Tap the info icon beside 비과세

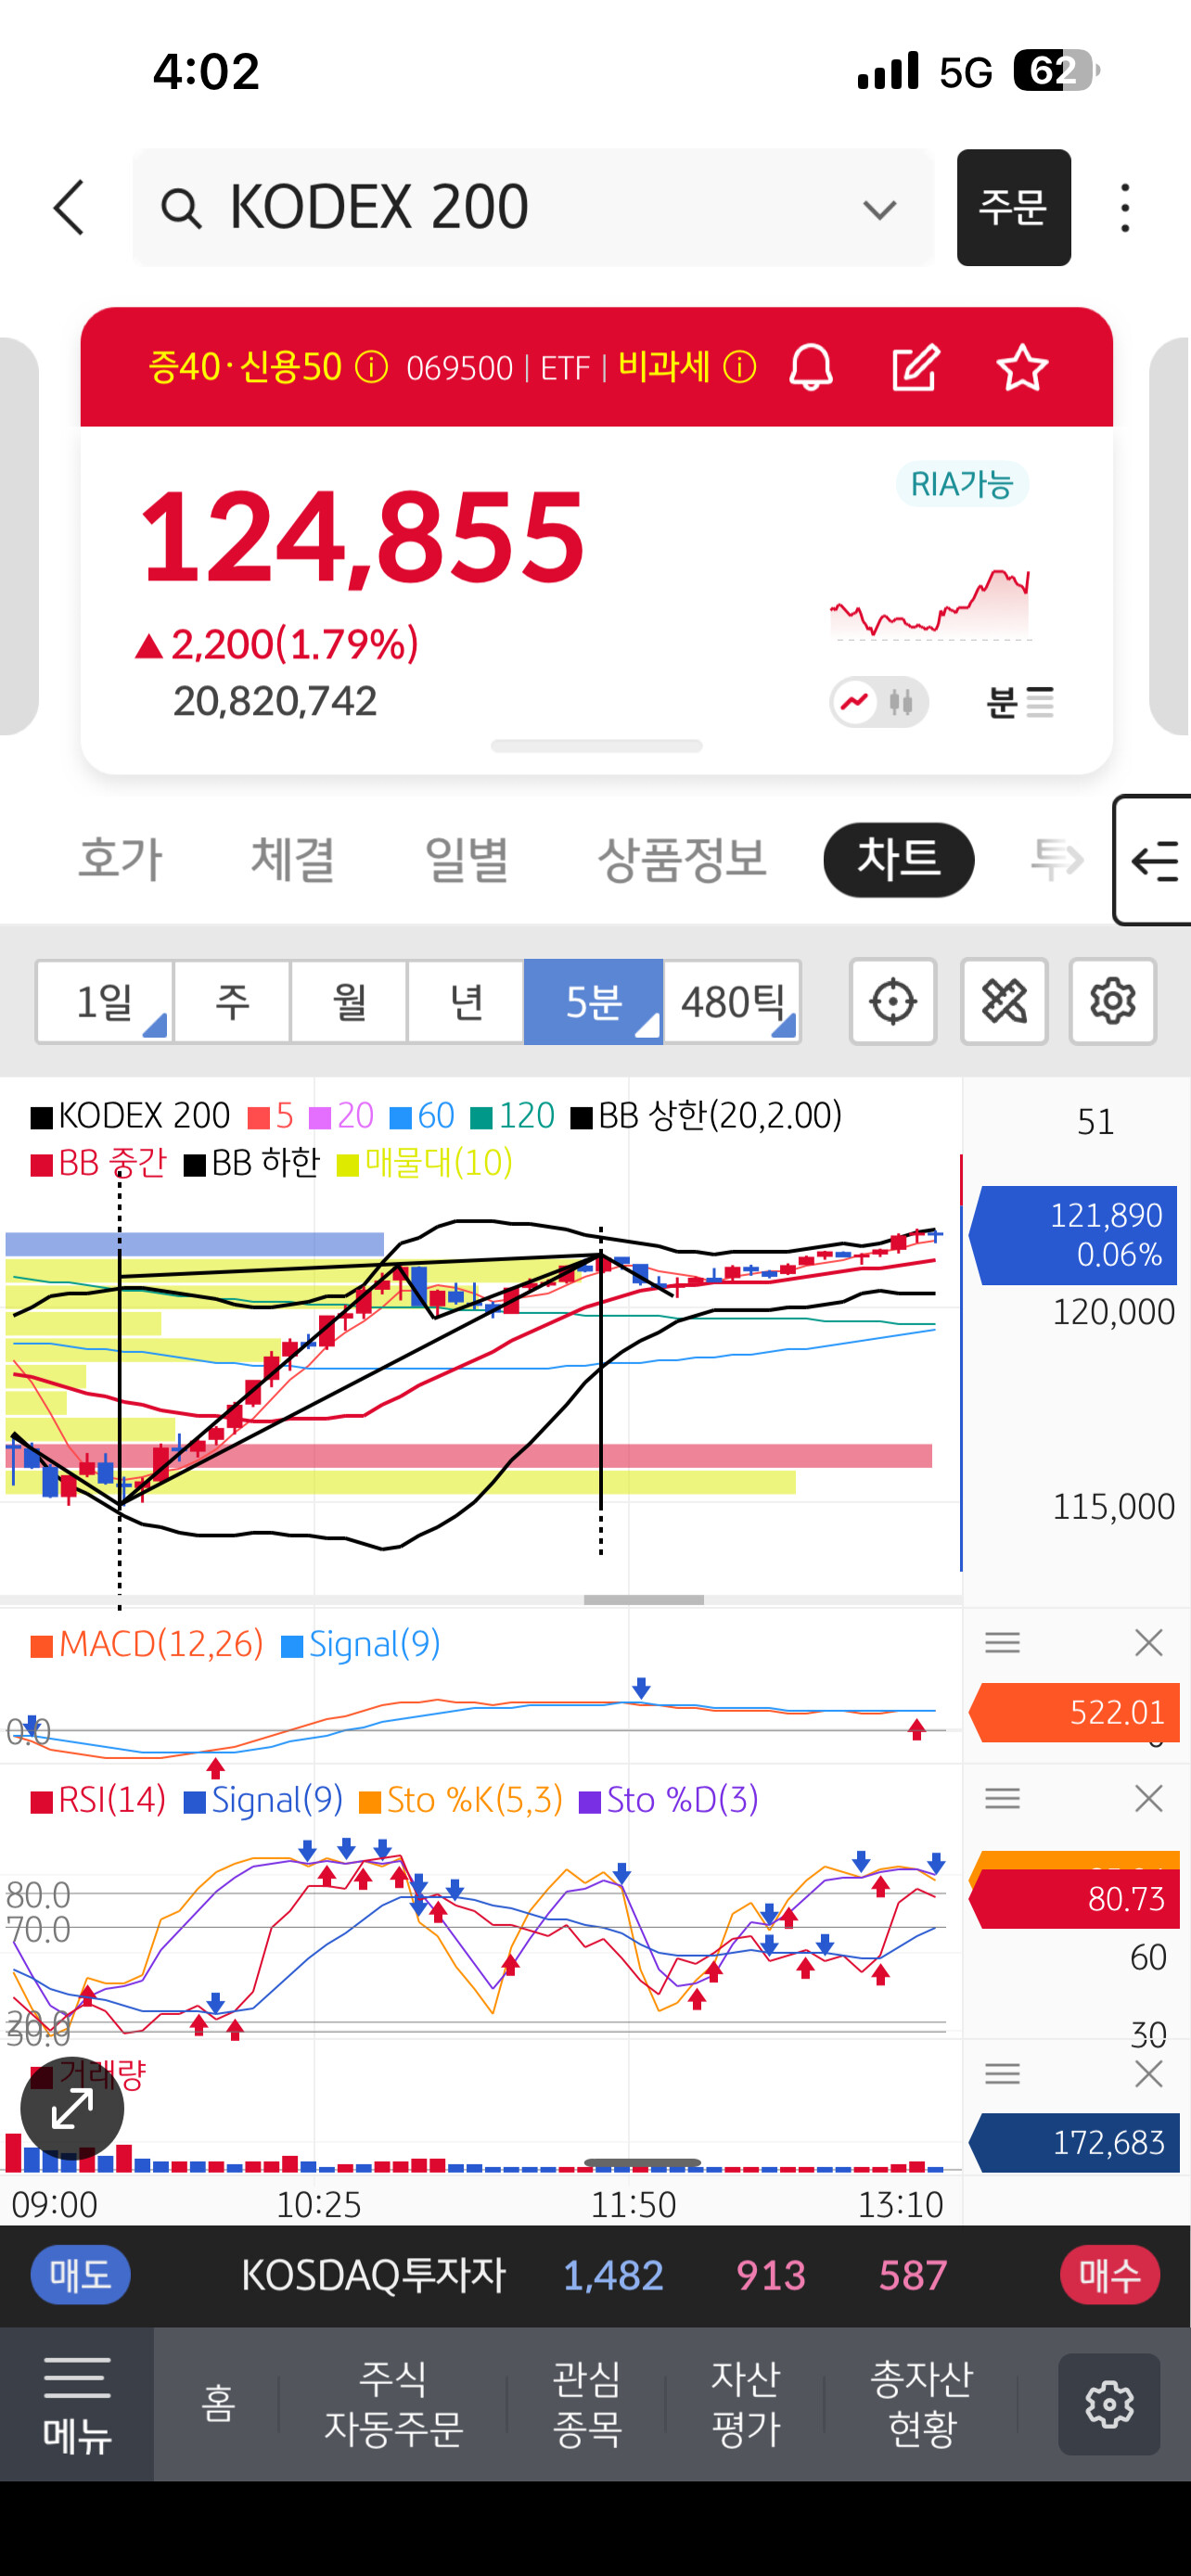coord(739,368)
